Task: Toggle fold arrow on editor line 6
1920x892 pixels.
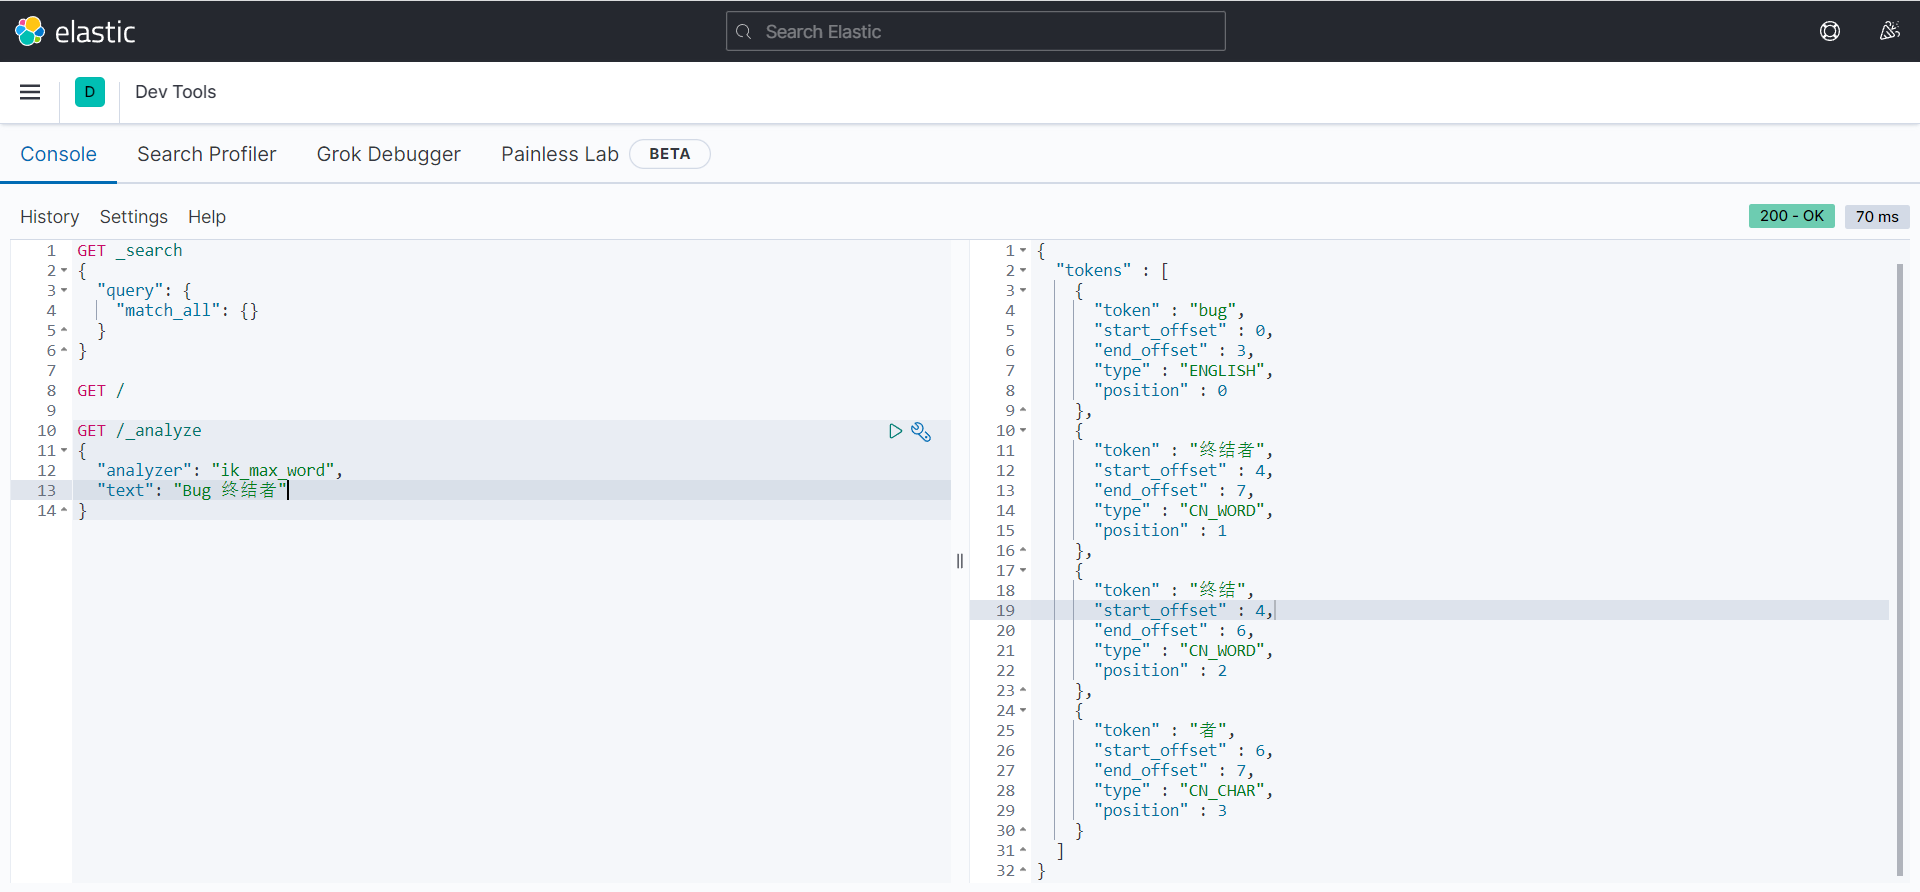Action: [64, 351]
